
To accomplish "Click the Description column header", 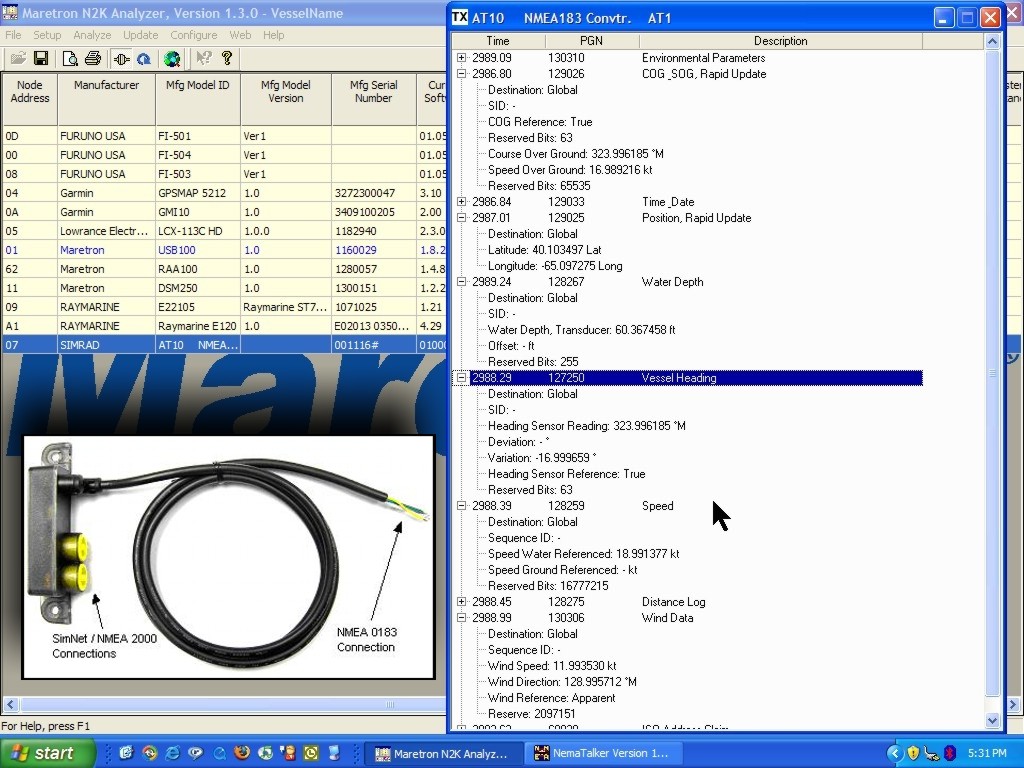I will coord(780,40).
